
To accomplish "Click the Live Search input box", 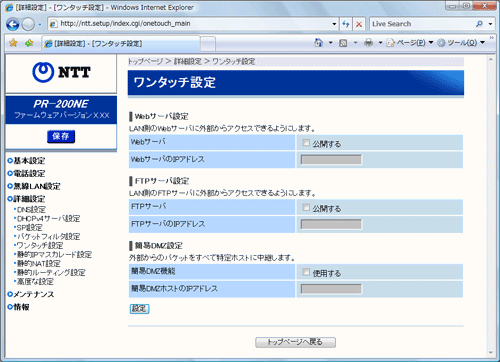I will (422, 24).
